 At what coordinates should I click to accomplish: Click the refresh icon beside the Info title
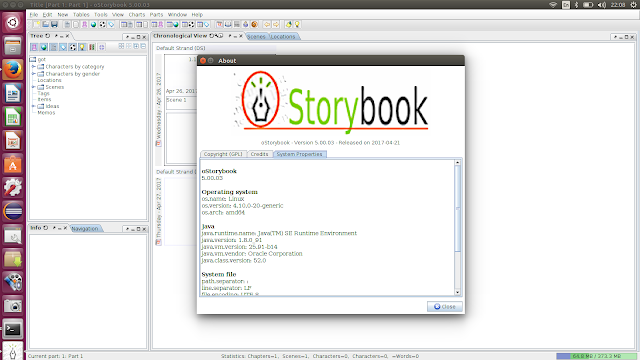pos(46,228)
